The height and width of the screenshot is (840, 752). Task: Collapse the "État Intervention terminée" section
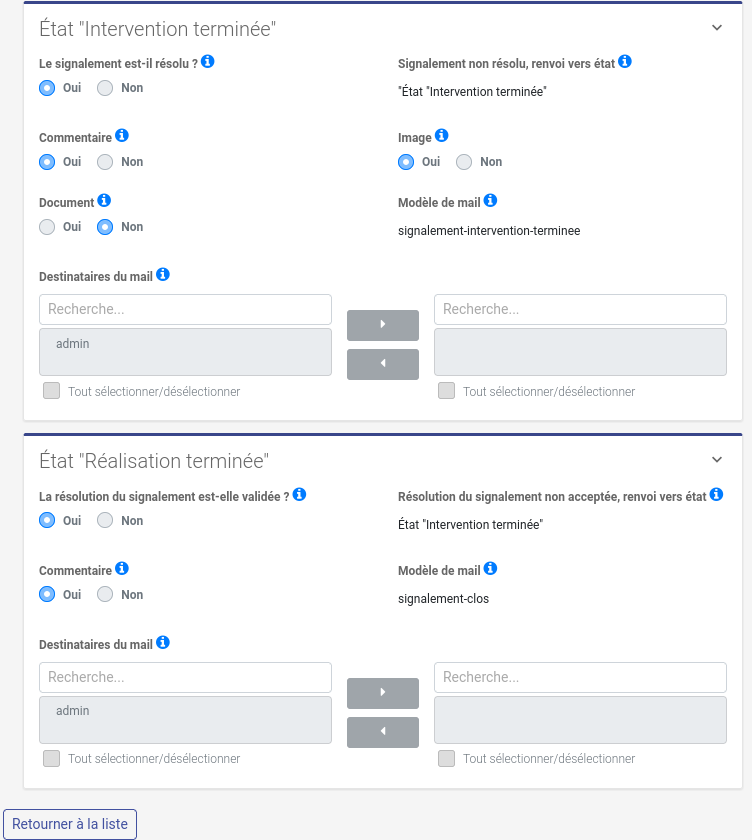(x=716, y=27)
